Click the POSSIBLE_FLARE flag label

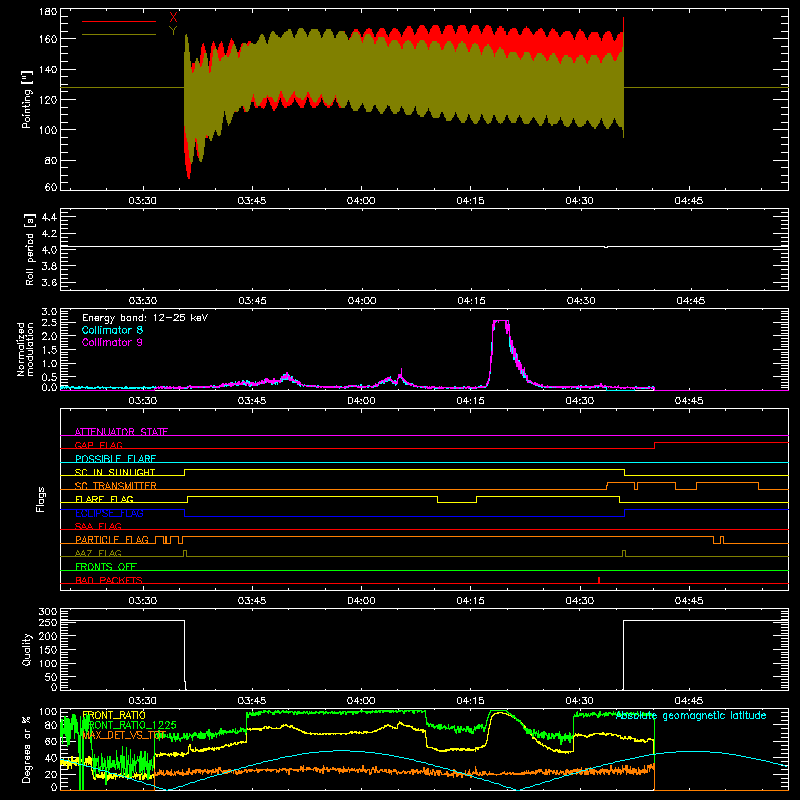coord(115,459)
